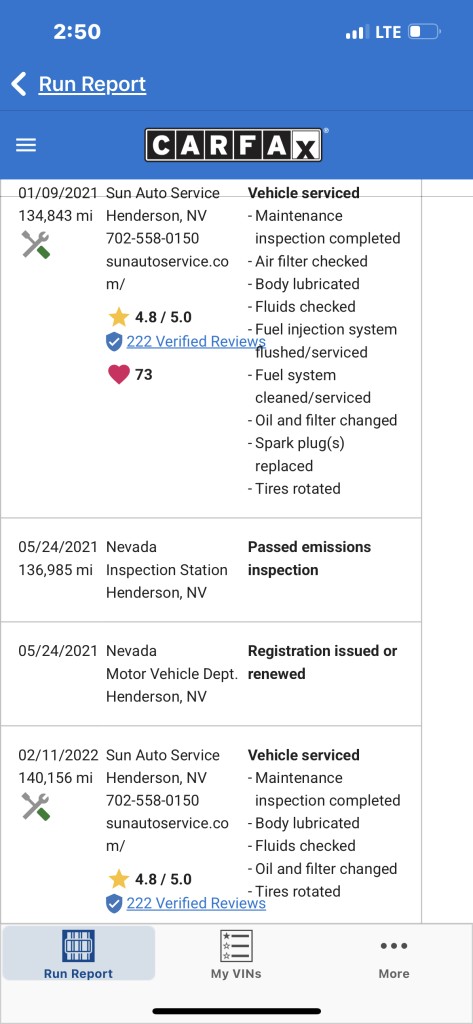The image size is (473, 1024).
Task: Tap the verified shield icon in first entry
Action: (114, 342)
